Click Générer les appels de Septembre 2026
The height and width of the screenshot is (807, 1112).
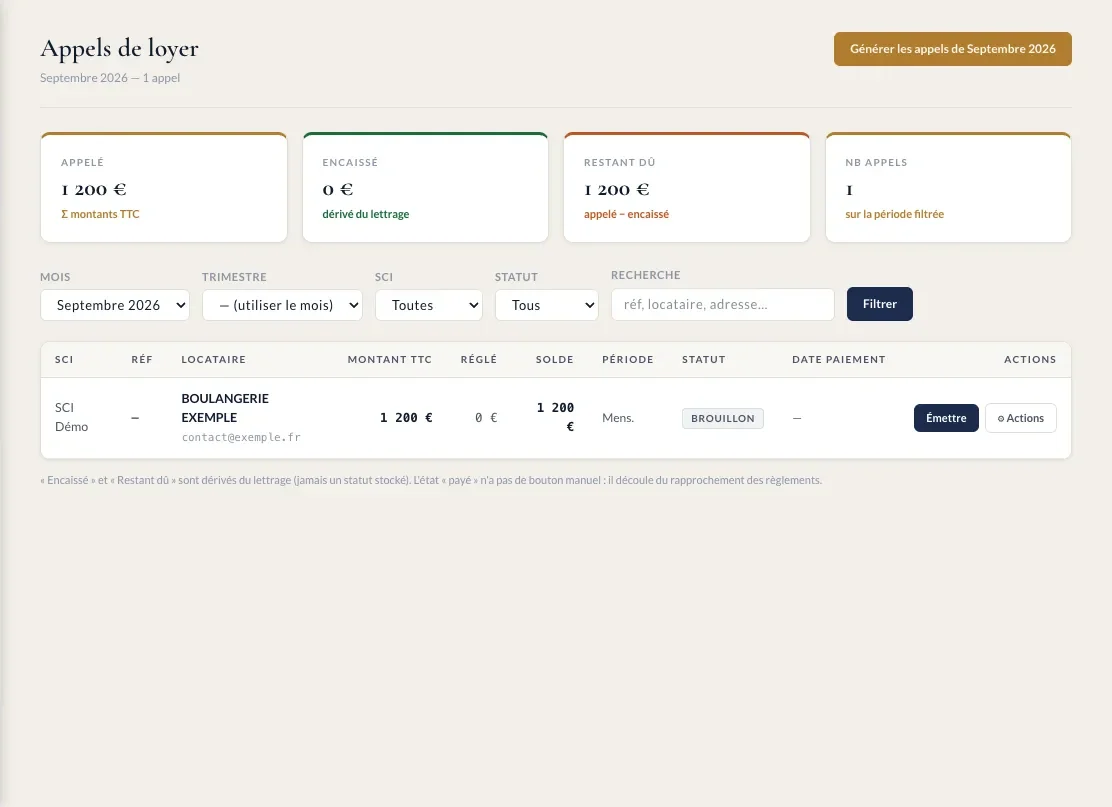pos(952,49)
